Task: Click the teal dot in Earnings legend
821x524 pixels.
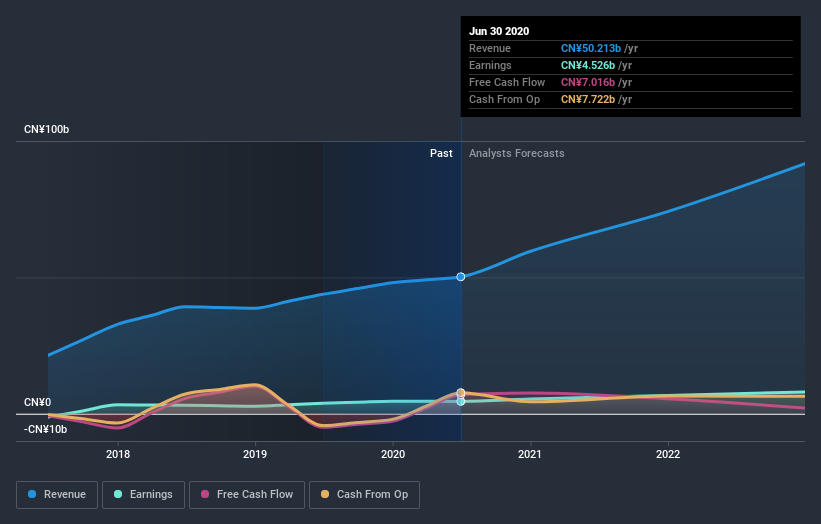Action: coord(118,494)
